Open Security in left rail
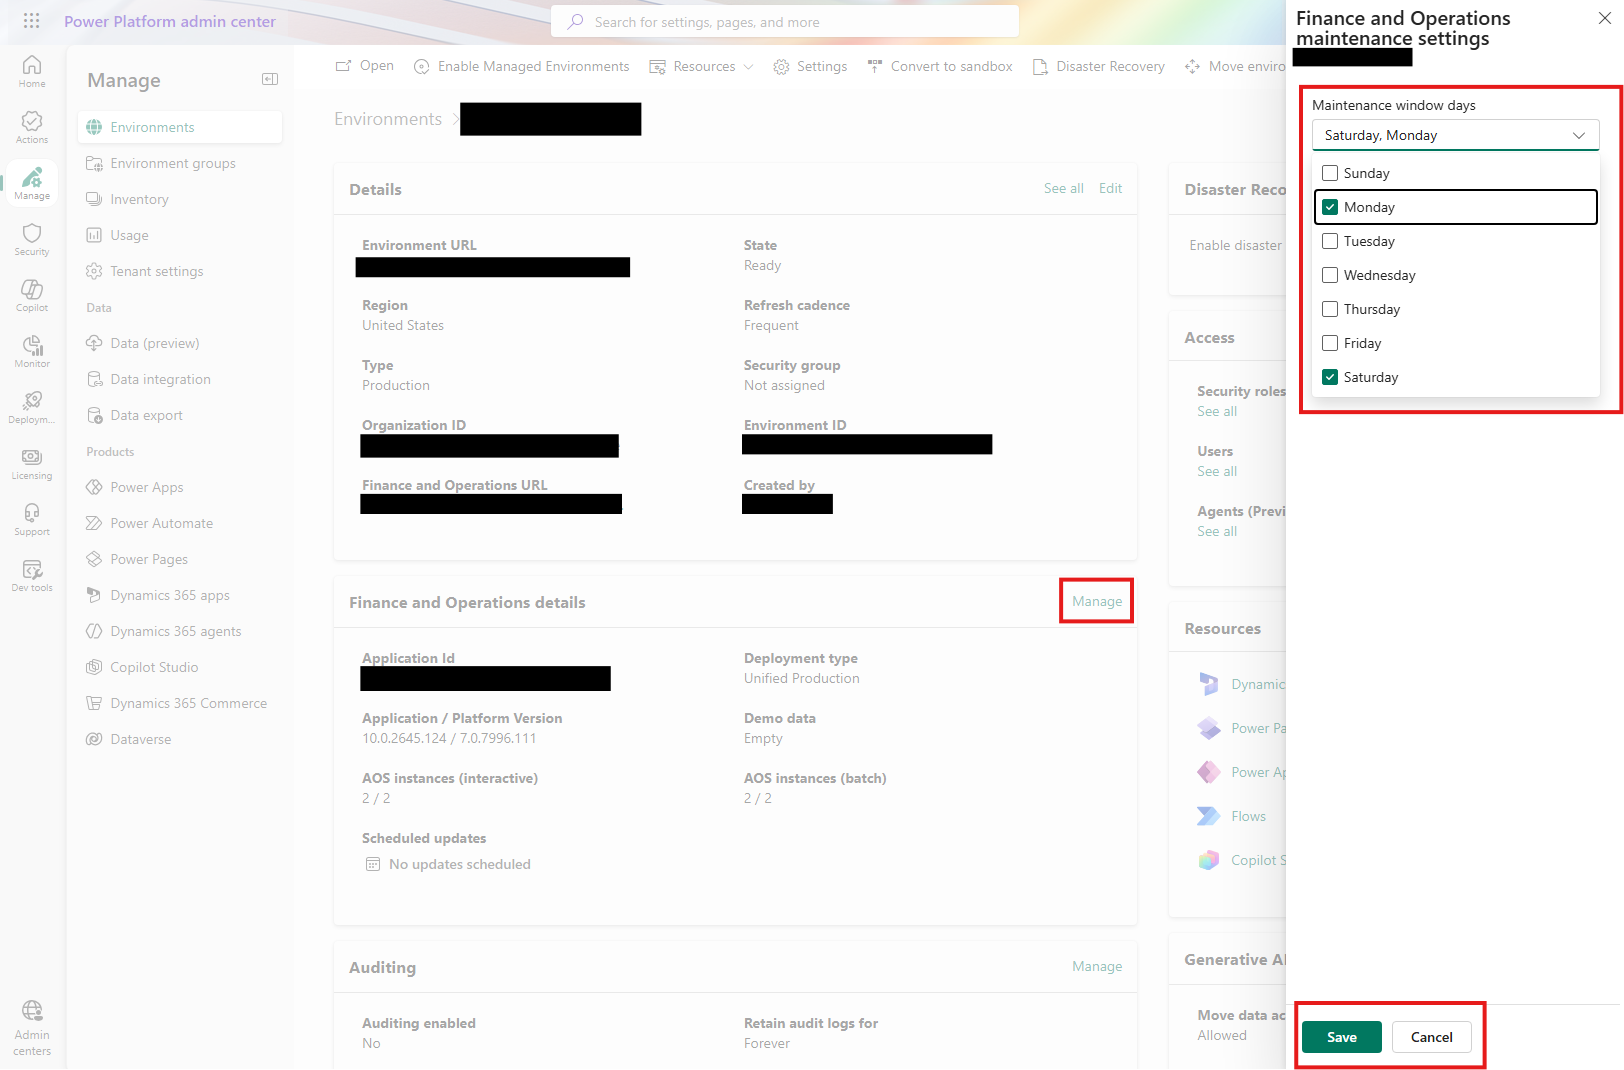The image size is (1624, 1070). tap(32, 239)
